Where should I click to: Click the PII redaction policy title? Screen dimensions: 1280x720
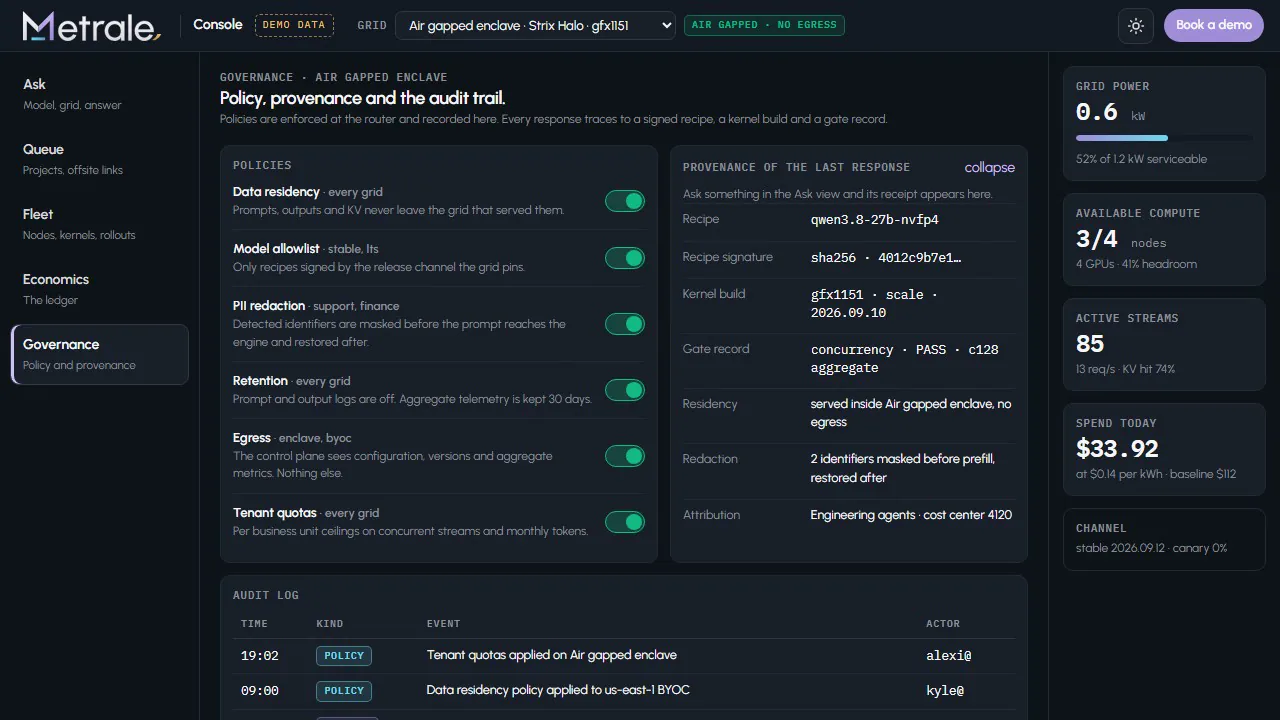pos(269,306)
